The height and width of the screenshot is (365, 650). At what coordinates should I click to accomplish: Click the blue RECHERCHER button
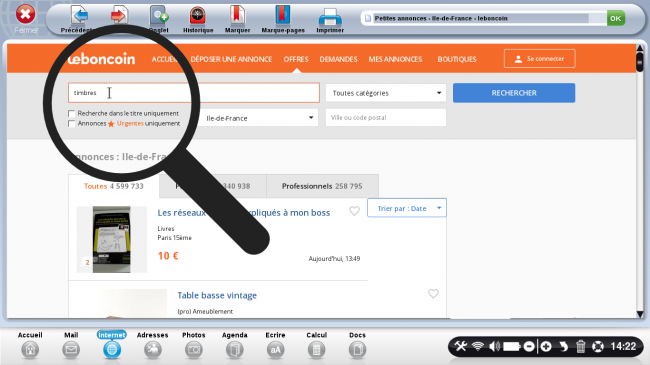tap(514, 93)
